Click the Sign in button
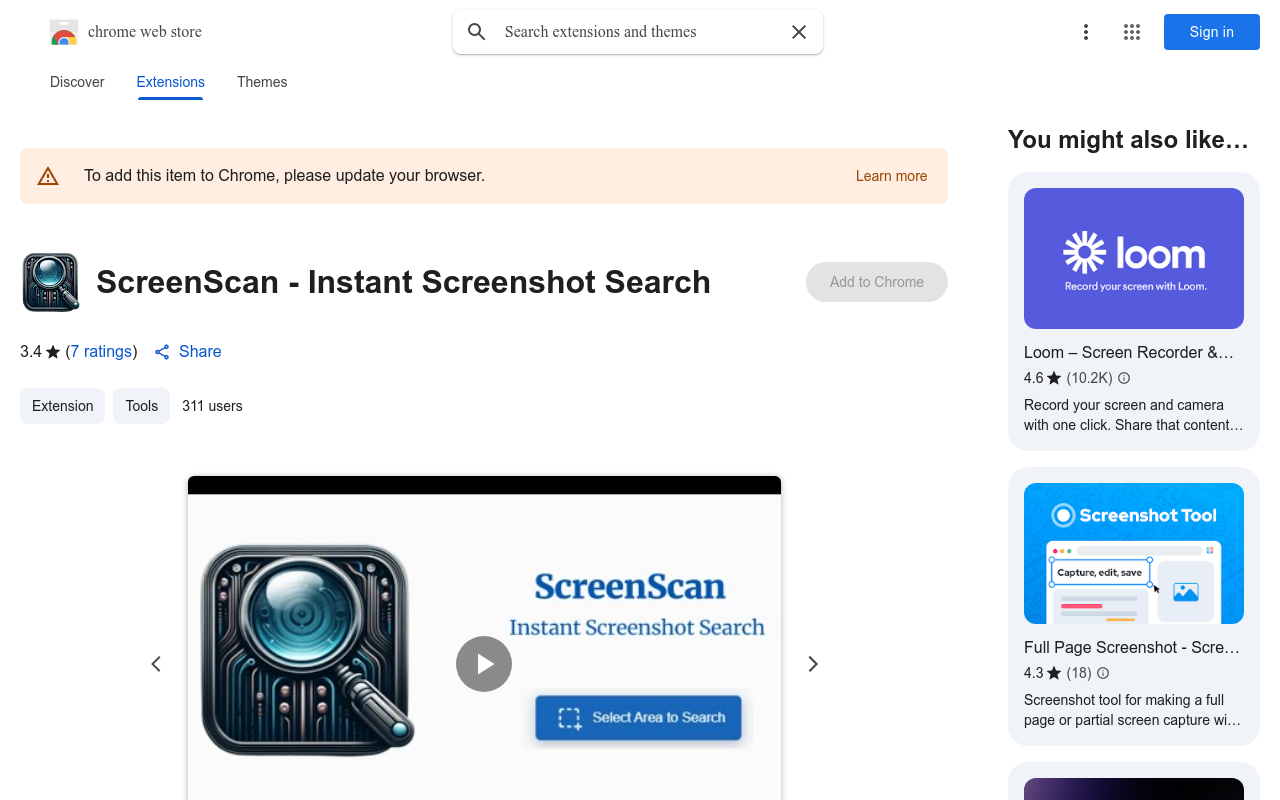Screen dimensions: 1280x800 coord(1212,32)
